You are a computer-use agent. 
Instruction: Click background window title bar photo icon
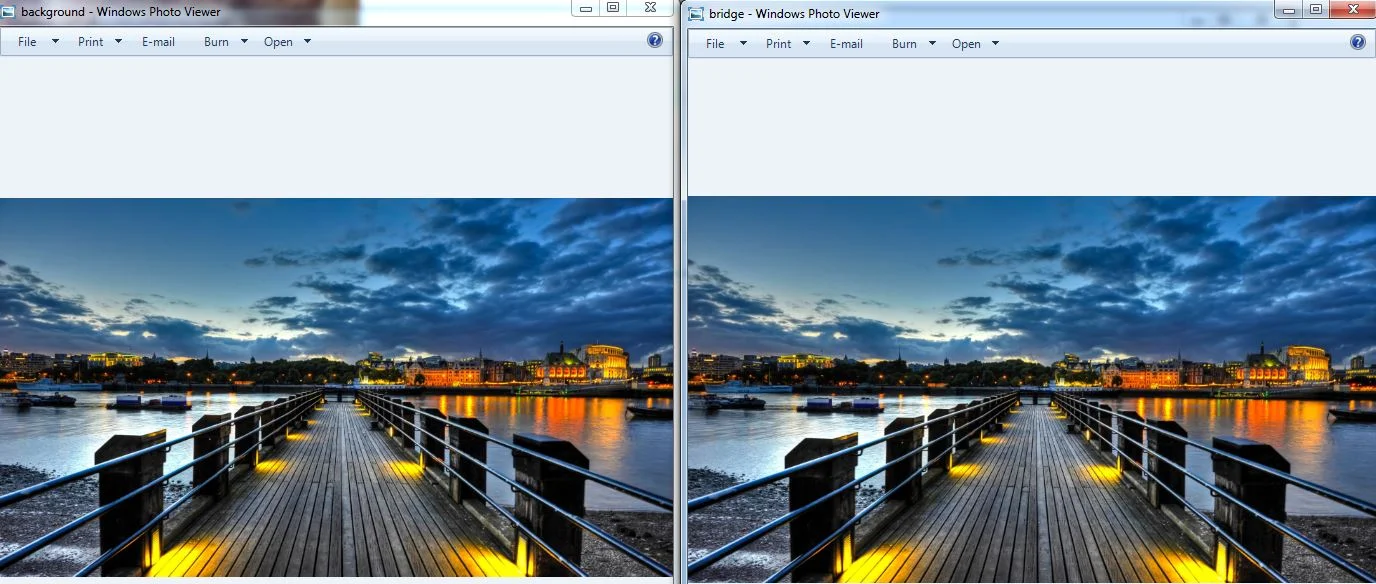pos(9,12)
